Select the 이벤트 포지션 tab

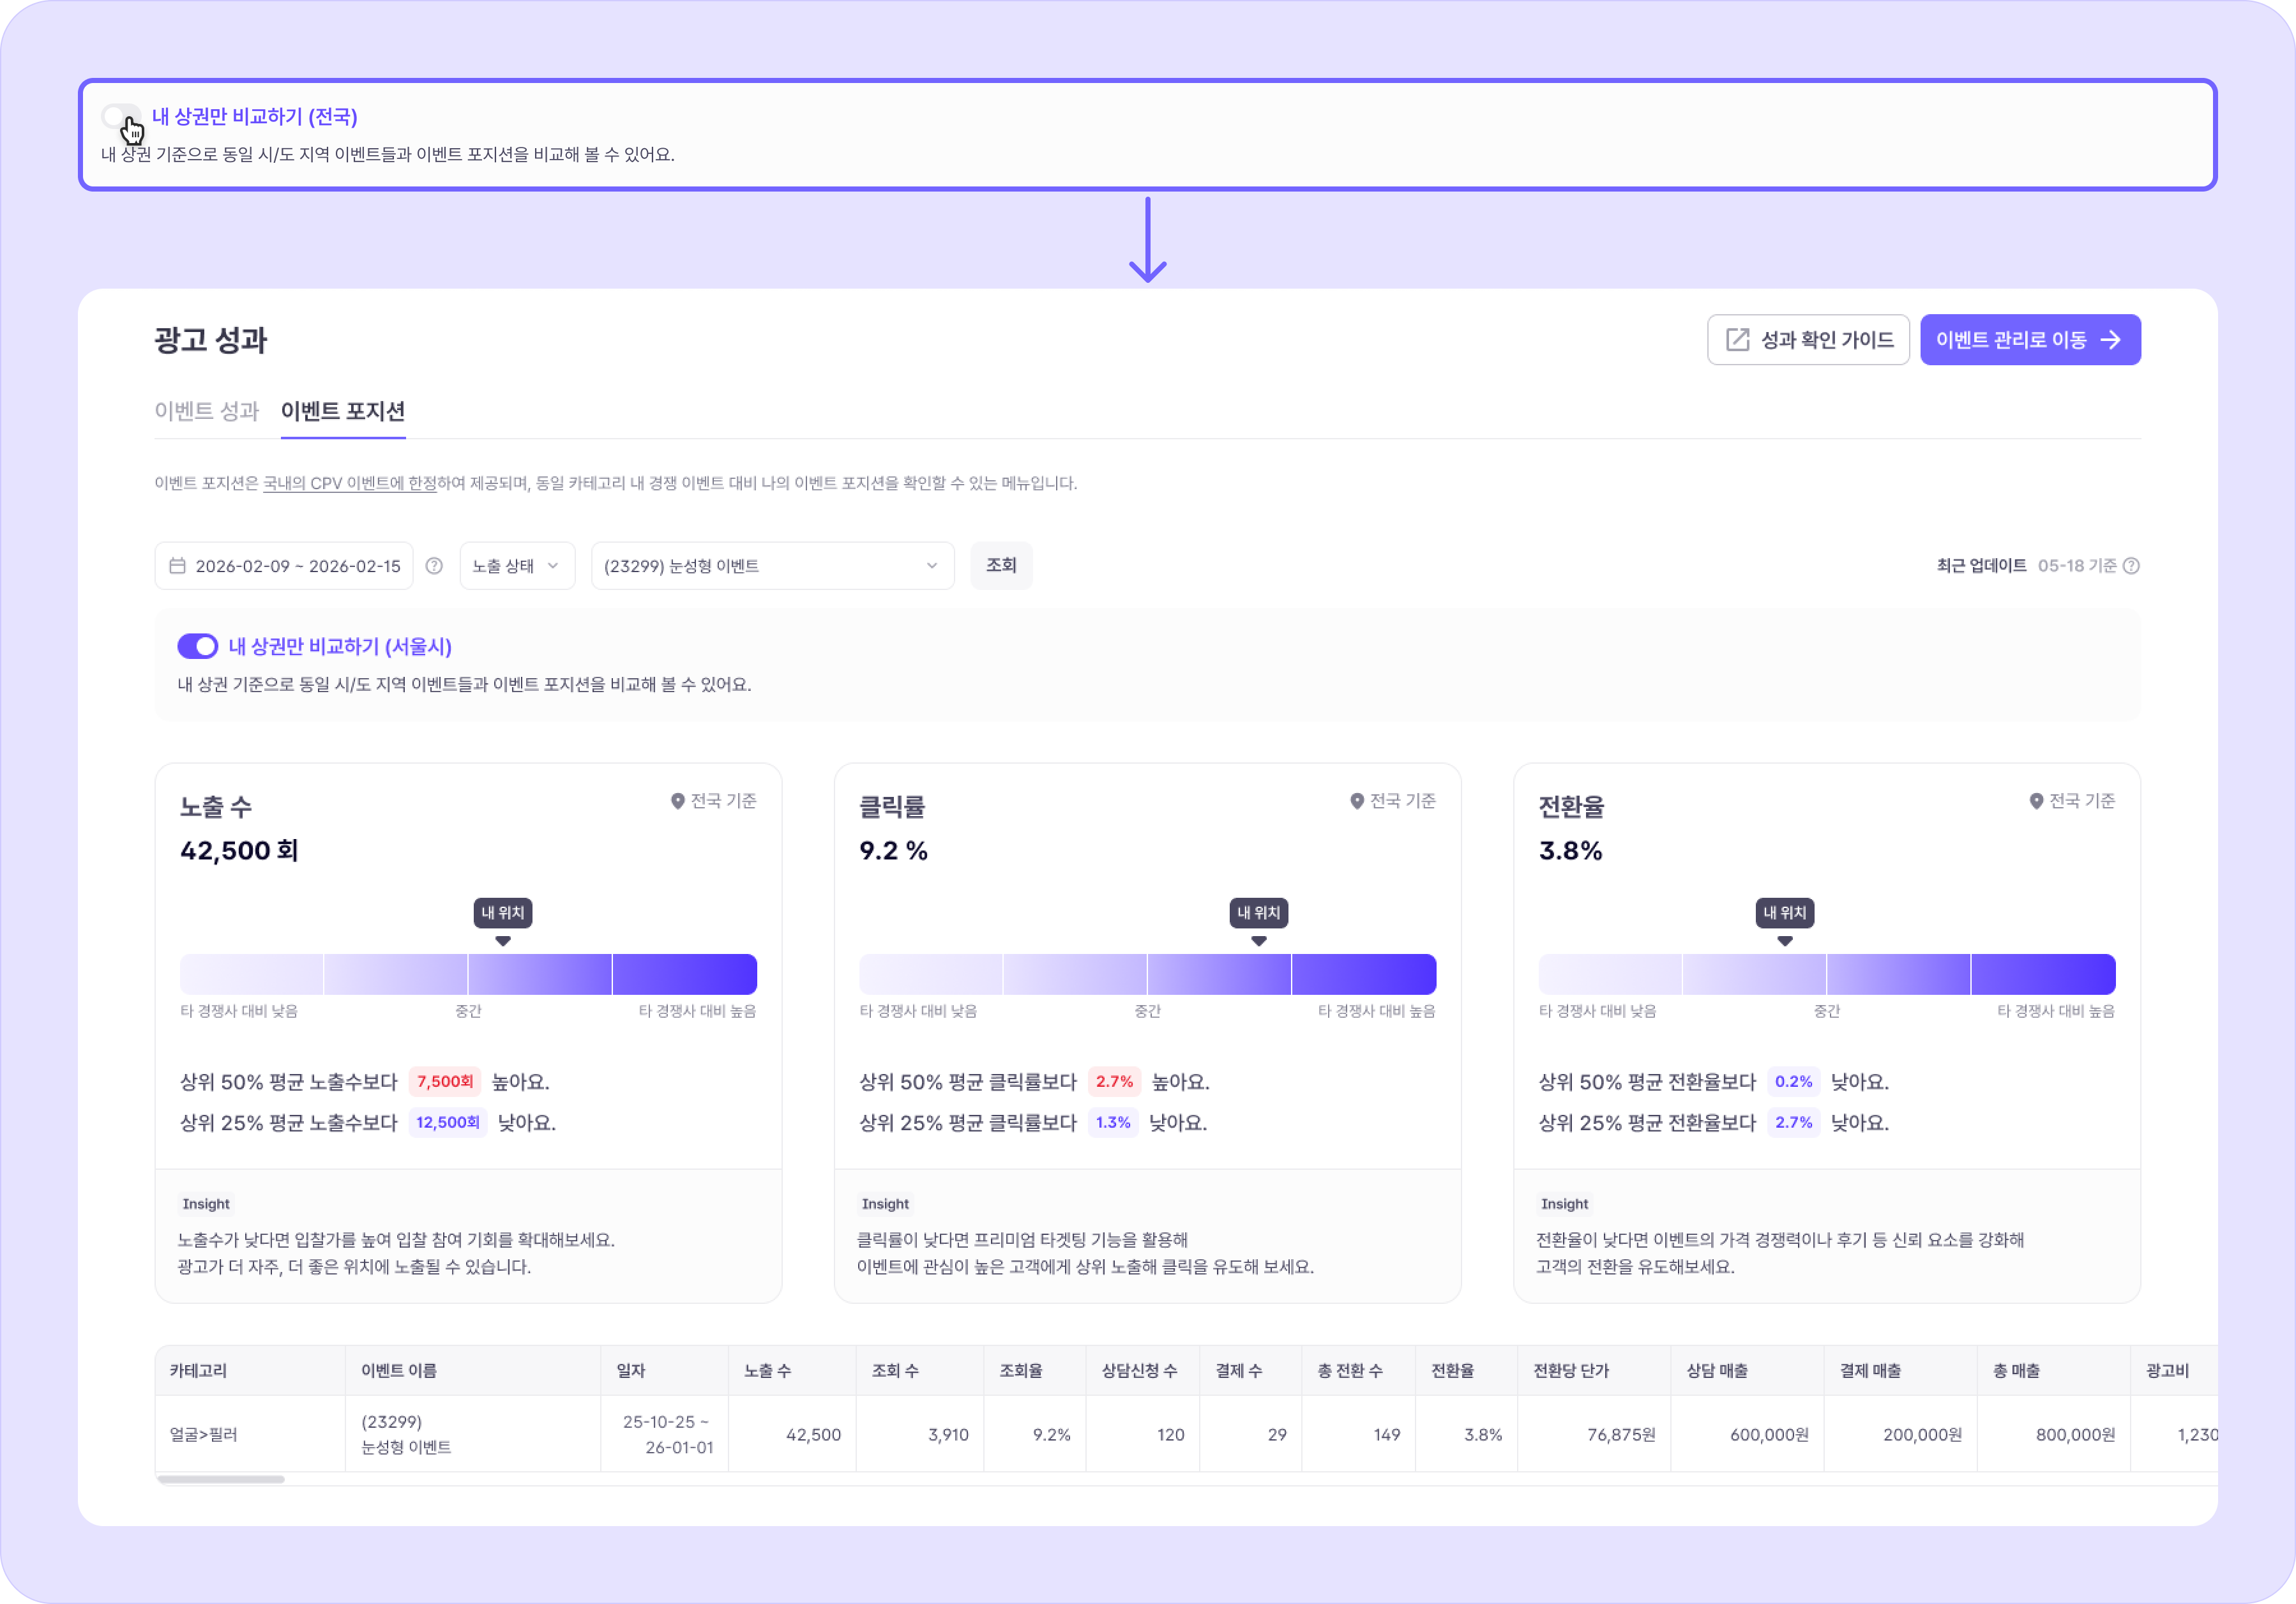click(x=343, y=411)
